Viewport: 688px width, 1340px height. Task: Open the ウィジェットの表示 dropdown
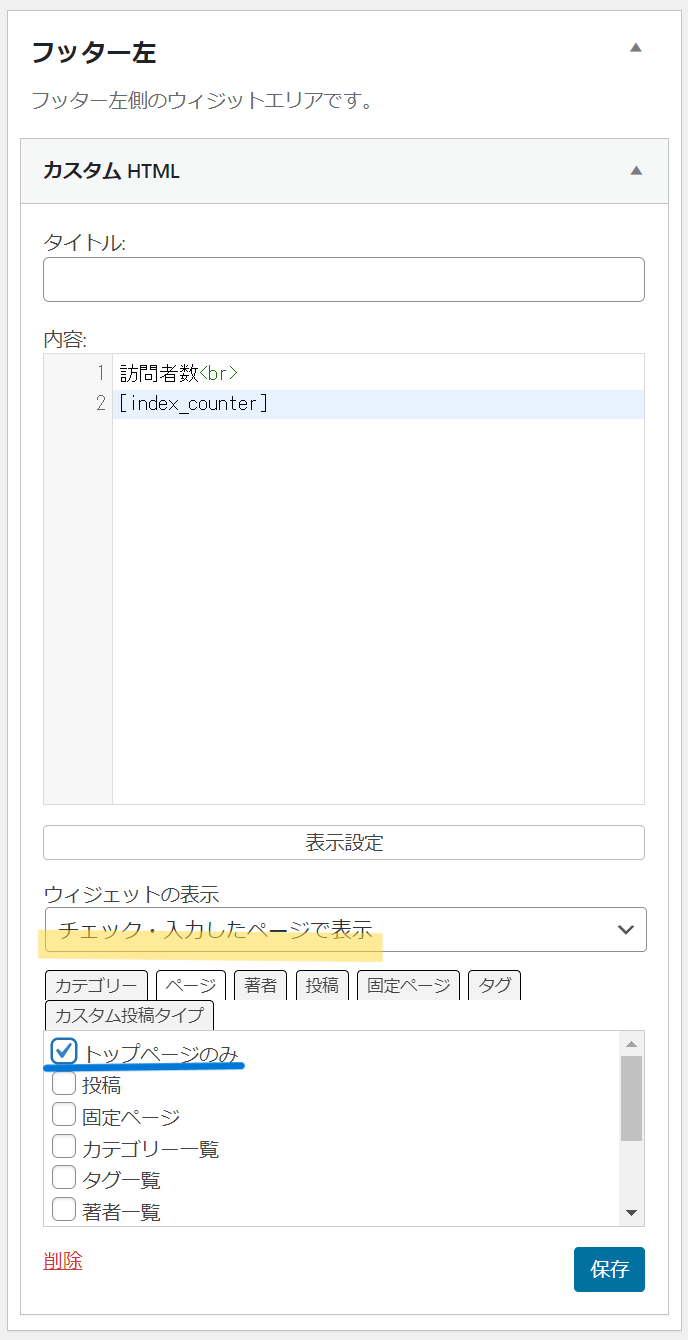345,929
